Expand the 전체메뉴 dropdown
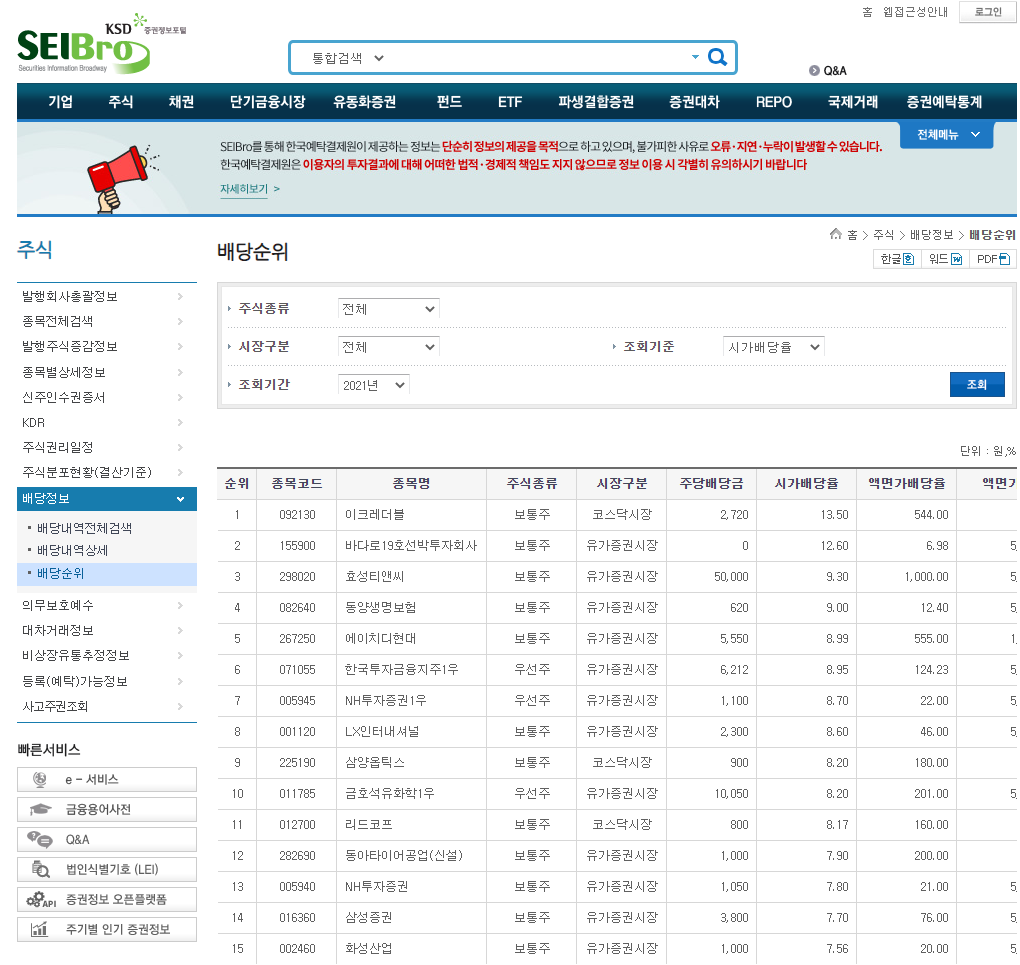1020x965 pixels. [x=946, y=134]
